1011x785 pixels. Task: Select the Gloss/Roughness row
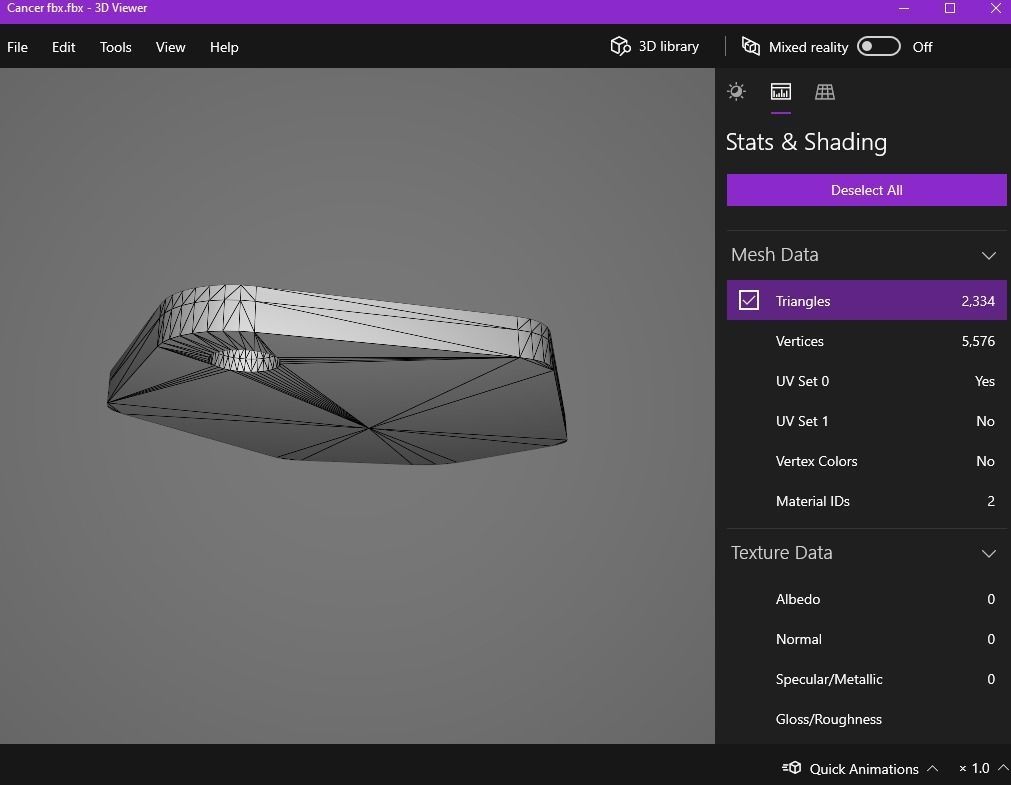867,719
